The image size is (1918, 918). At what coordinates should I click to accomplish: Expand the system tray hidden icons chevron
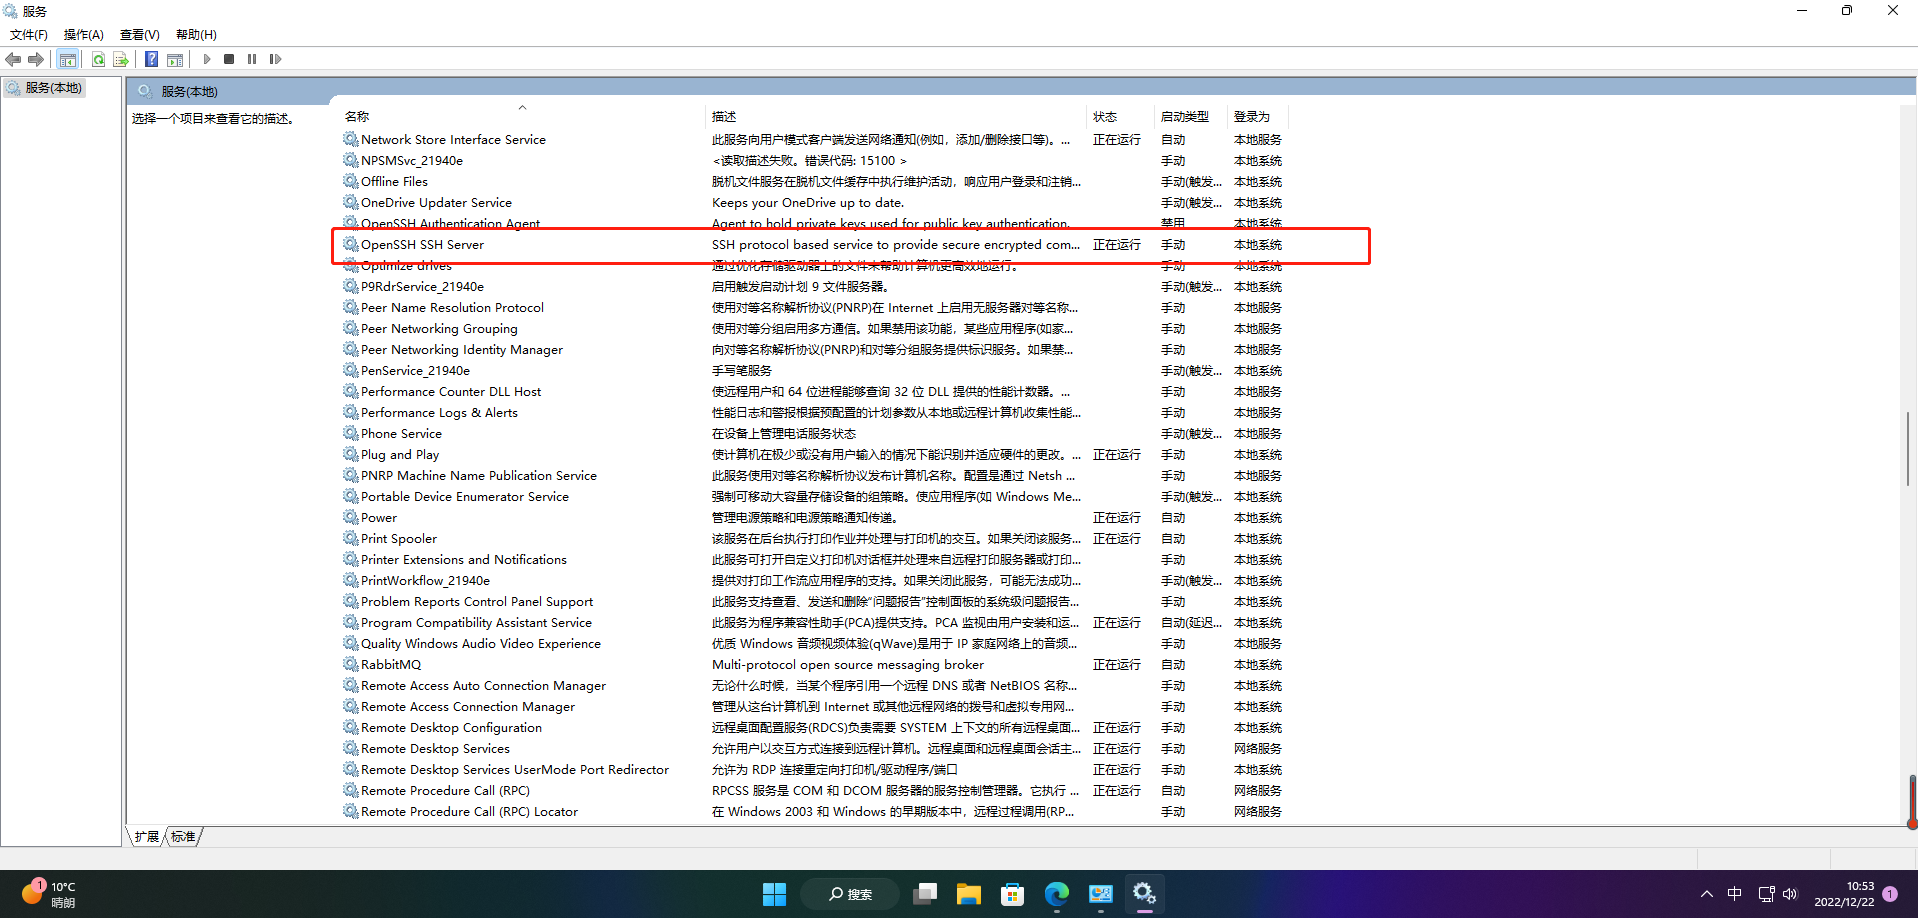point(1707,894)
